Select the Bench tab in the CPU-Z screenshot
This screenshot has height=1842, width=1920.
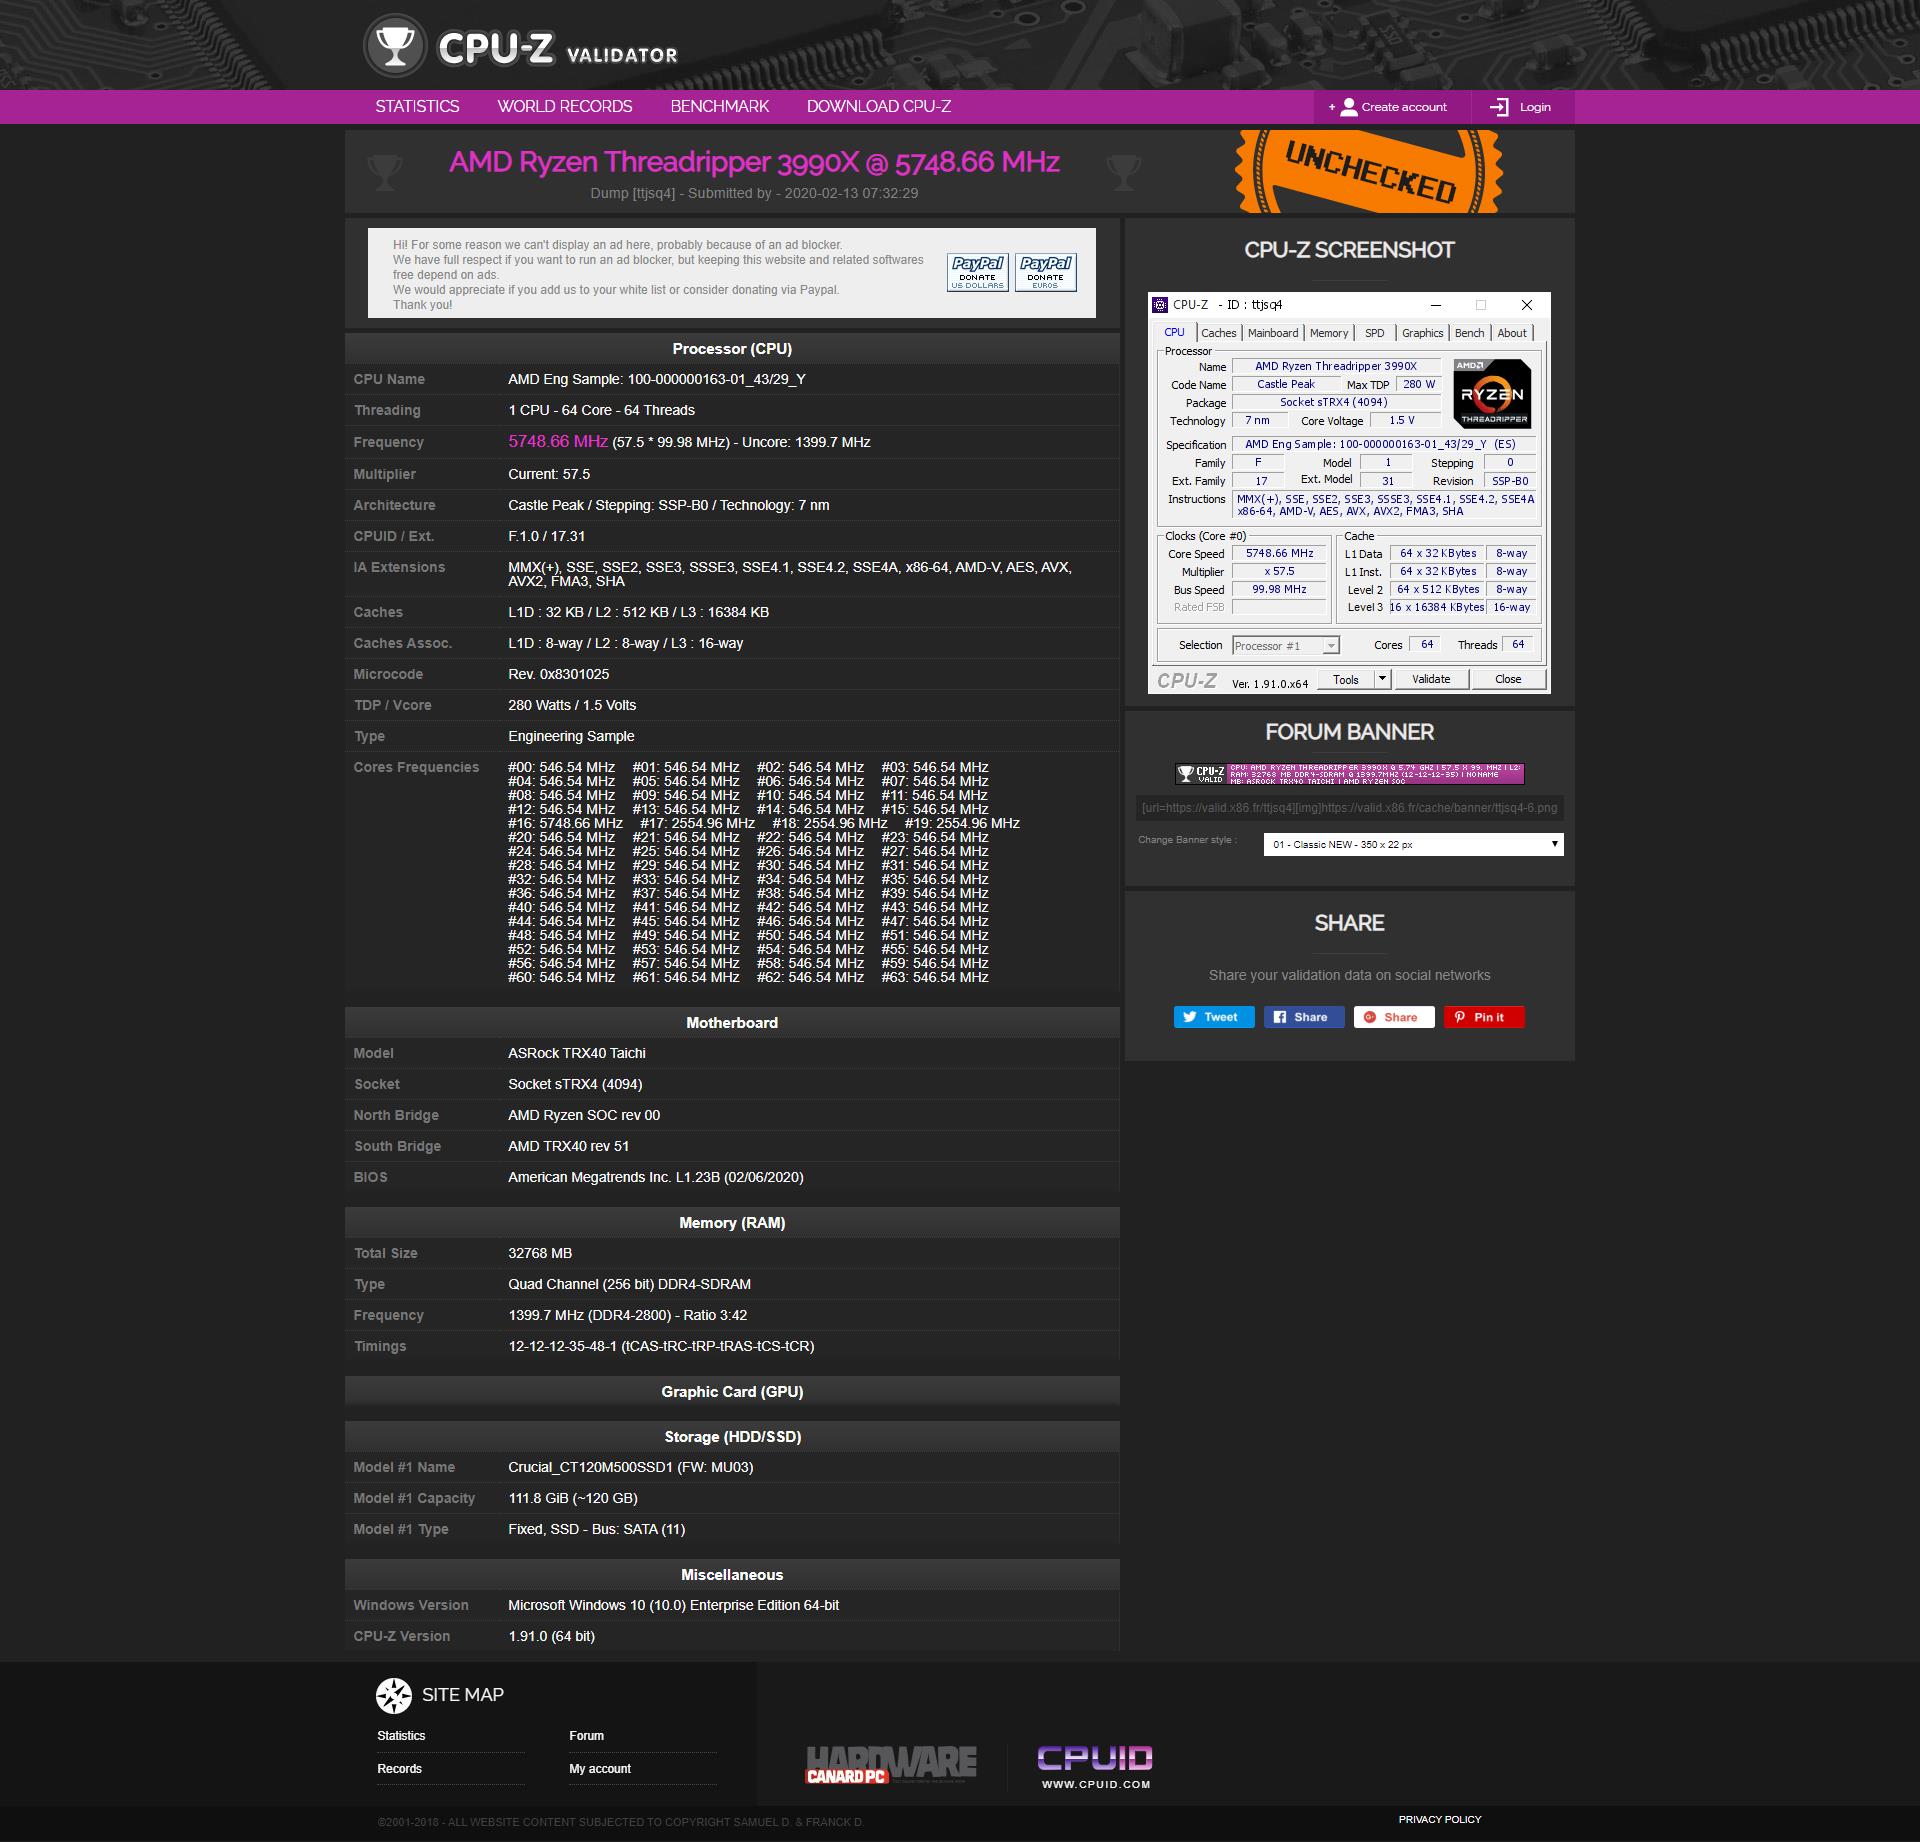(x=1469, y=333)
